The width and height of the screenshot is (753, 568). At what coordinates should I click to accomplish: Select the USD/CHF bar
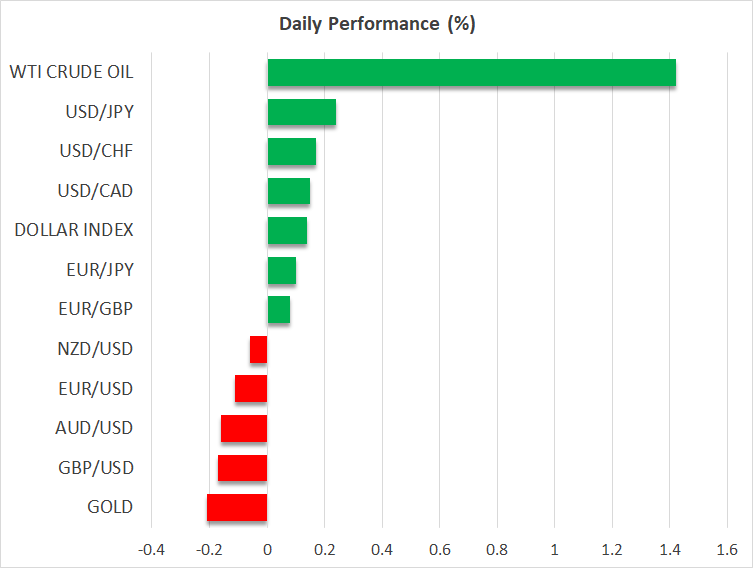pos(291,152)
